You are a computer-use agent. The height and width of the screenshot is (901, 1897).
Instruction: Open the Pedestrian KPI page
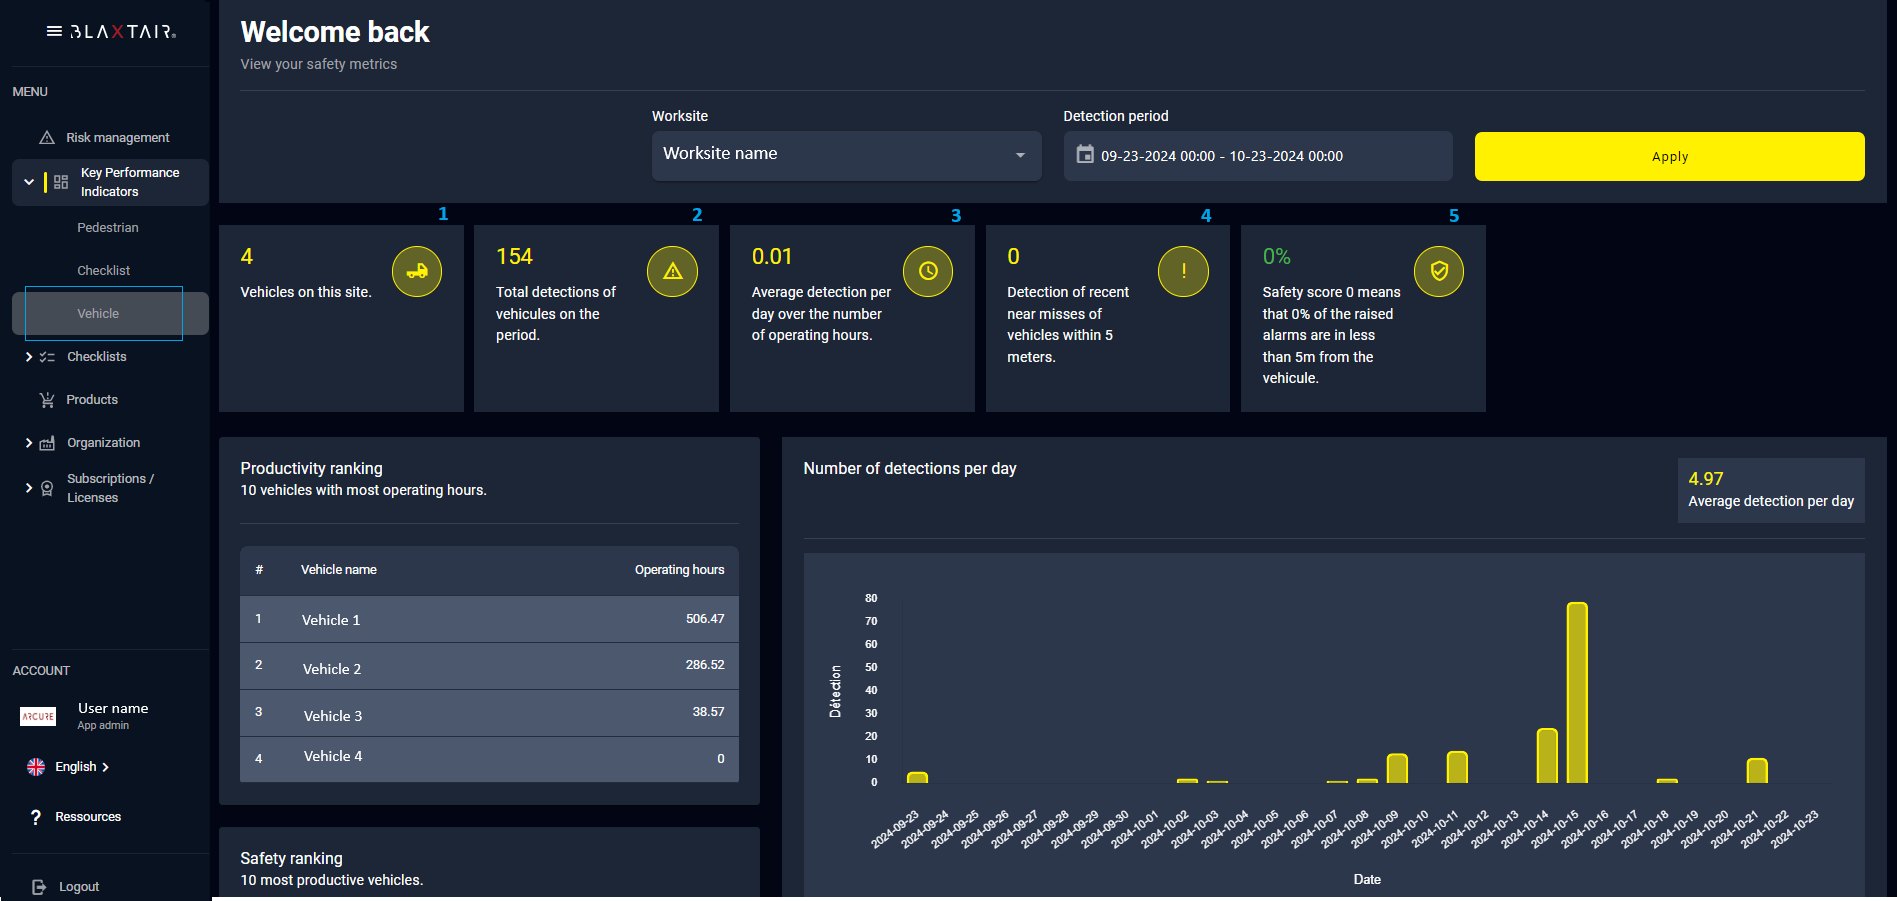coord(108,228)
